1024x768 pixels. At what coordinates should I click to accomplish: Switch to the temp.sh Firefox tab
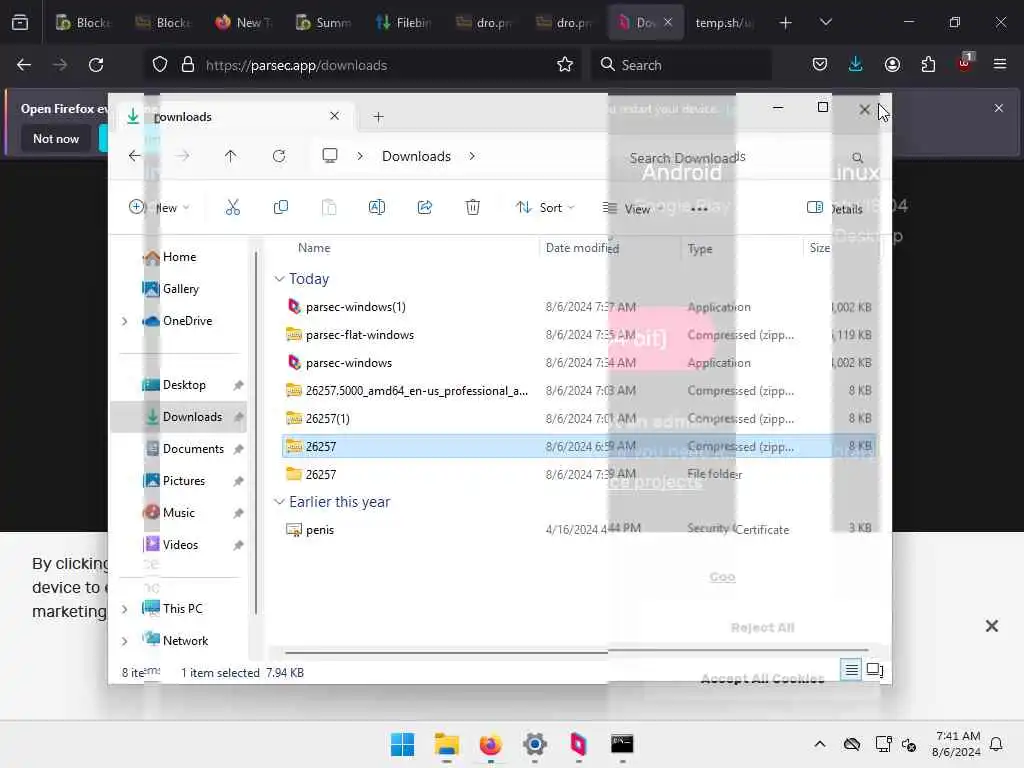tap(724, 23)
